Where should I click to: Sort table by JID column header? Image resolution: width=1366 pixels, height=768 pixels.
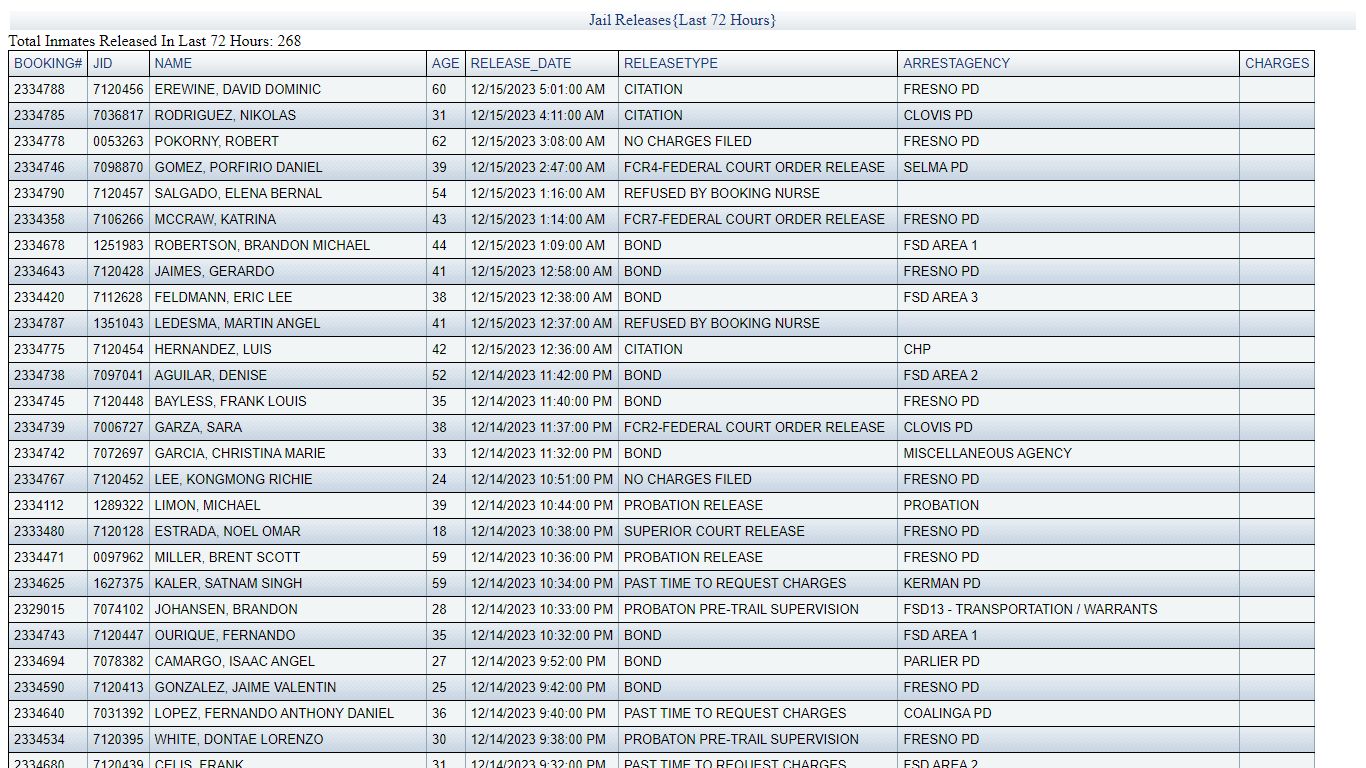[103, 63]
